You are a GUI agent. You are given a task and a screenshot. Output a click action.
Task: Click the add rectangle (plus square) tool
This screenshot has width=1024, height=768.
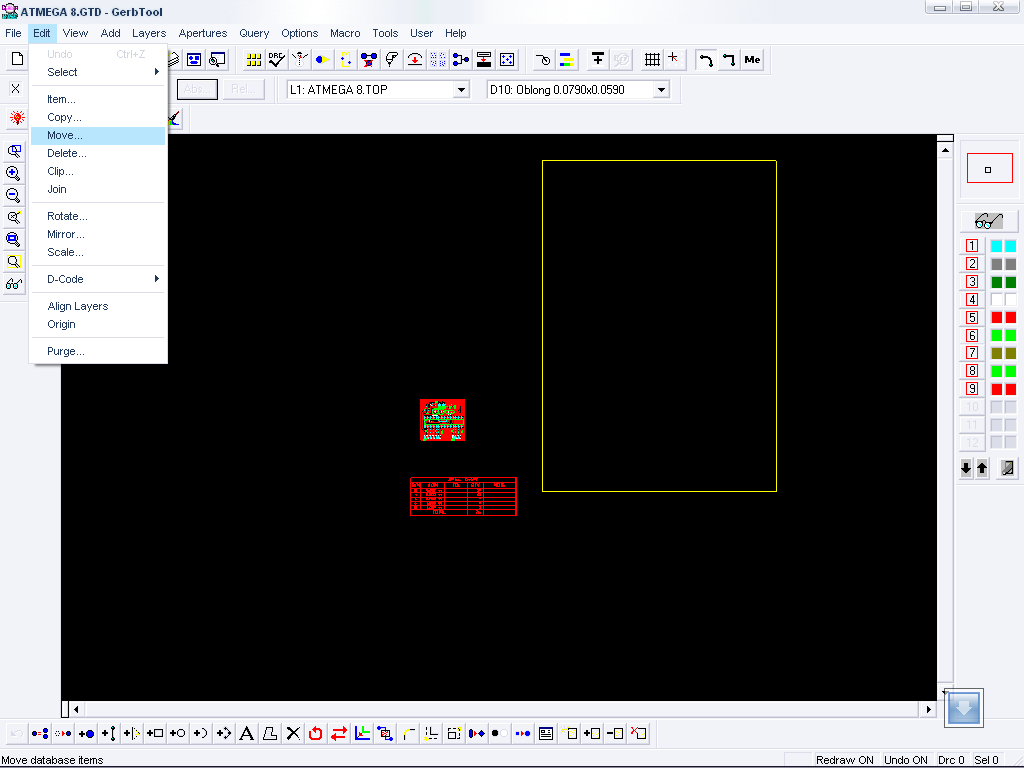[x=155, y=733]
